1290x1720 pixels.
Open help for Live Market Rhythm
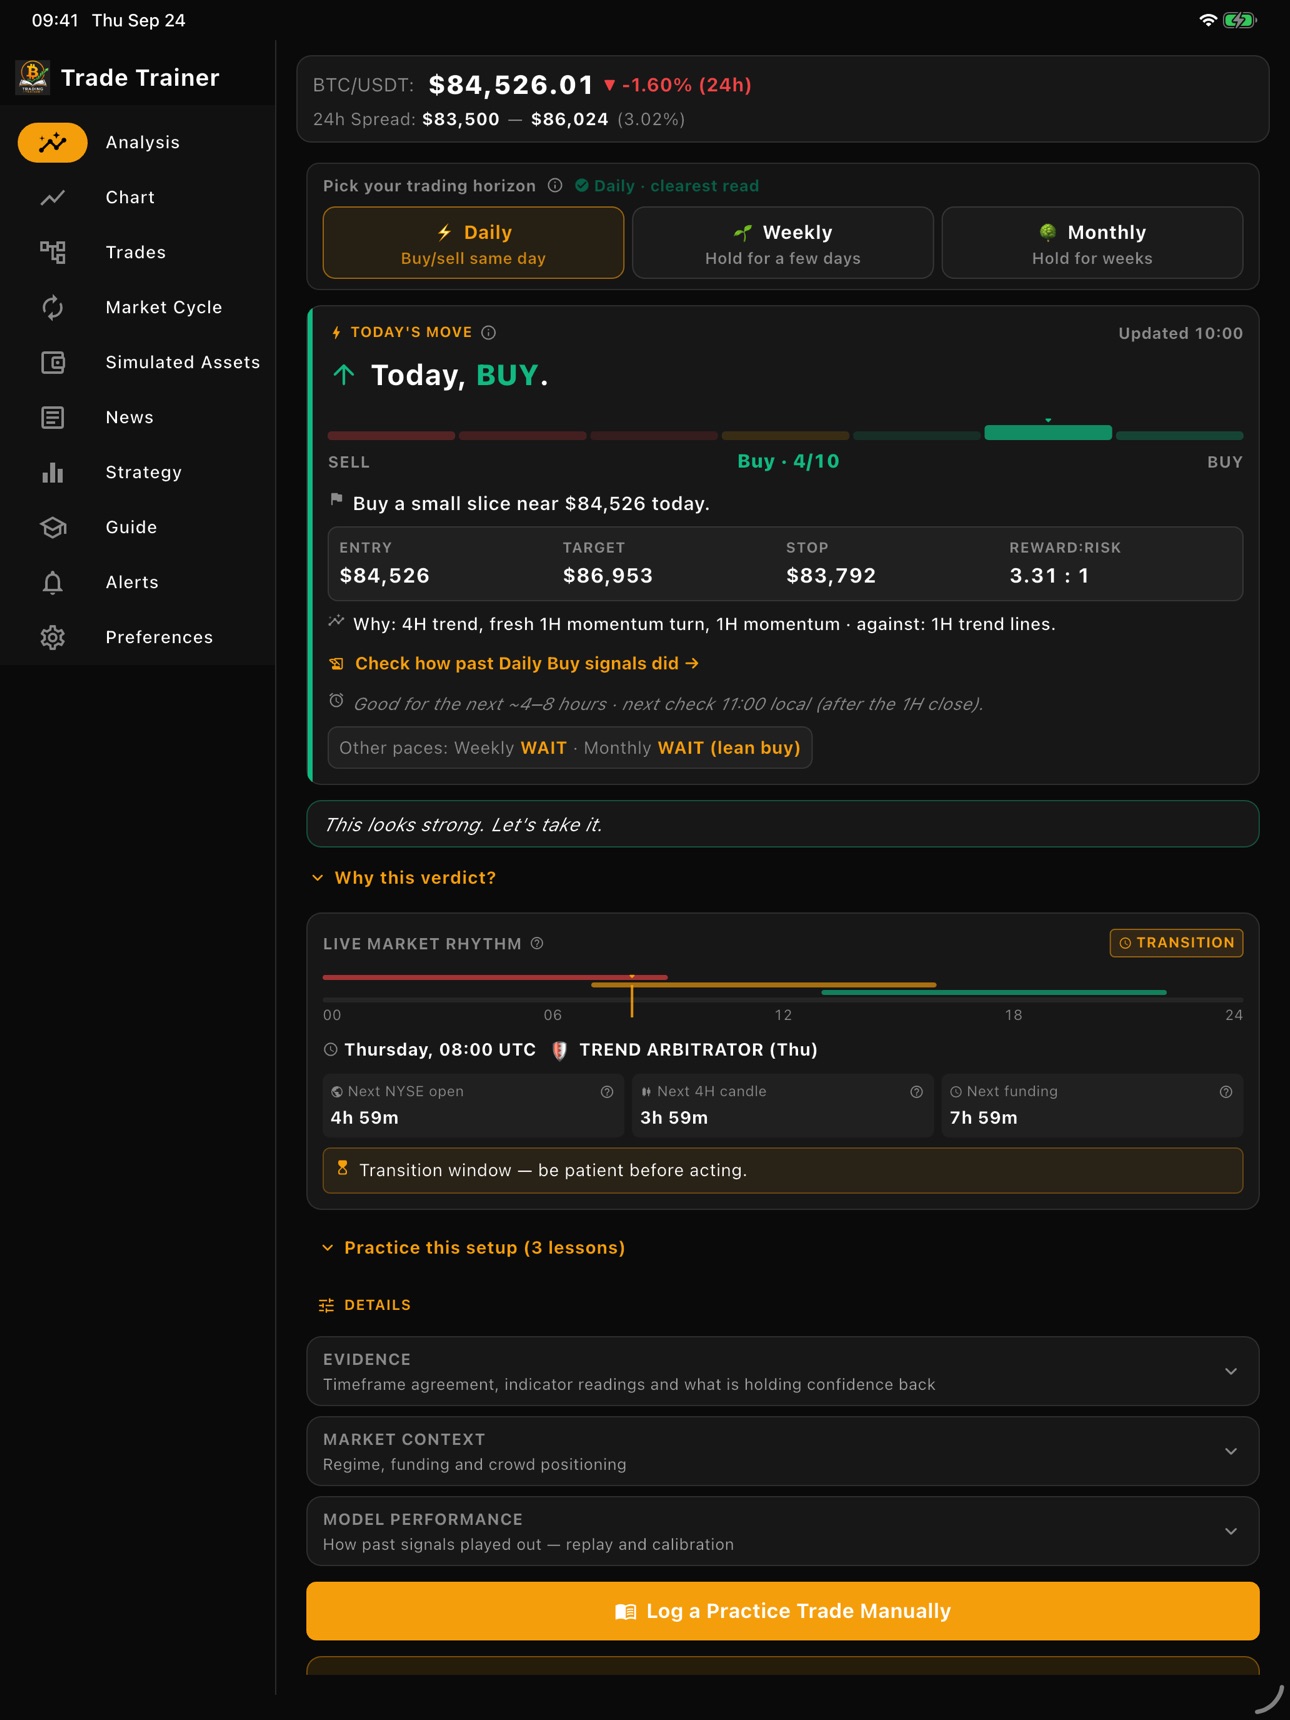click(x=537, y=943)
